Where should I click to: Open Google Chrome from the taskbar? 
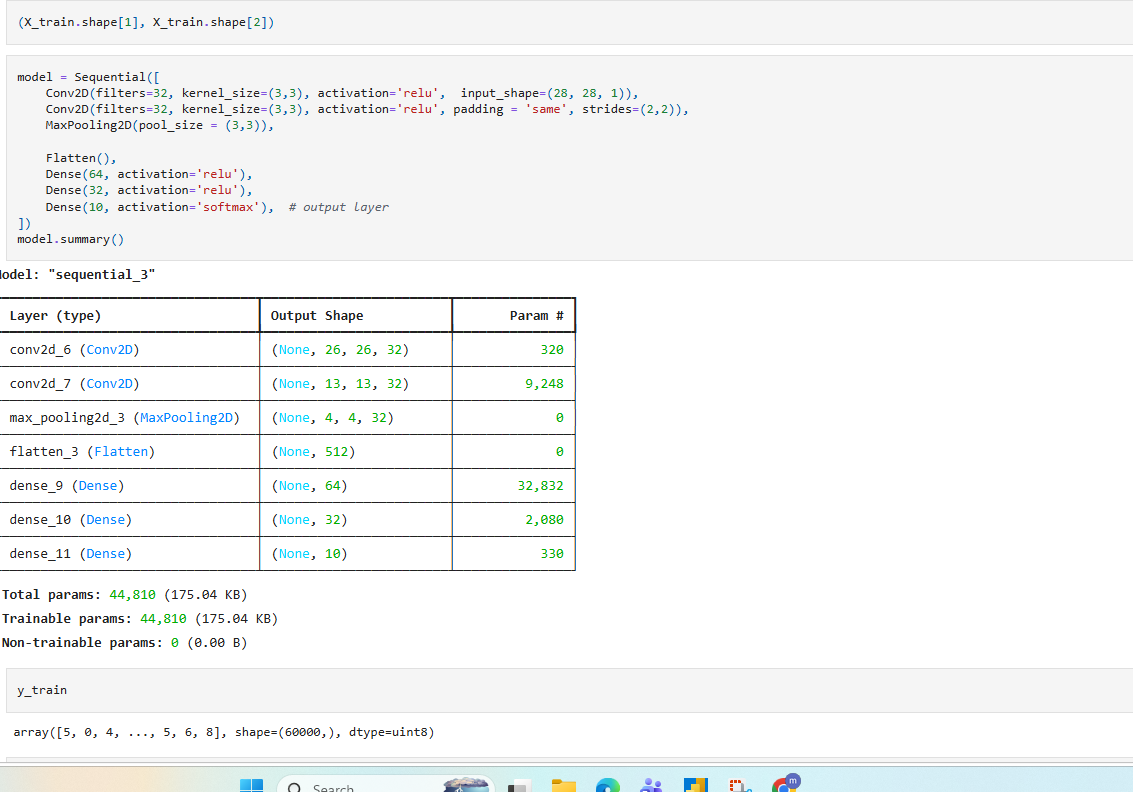[x=785, y=784]
